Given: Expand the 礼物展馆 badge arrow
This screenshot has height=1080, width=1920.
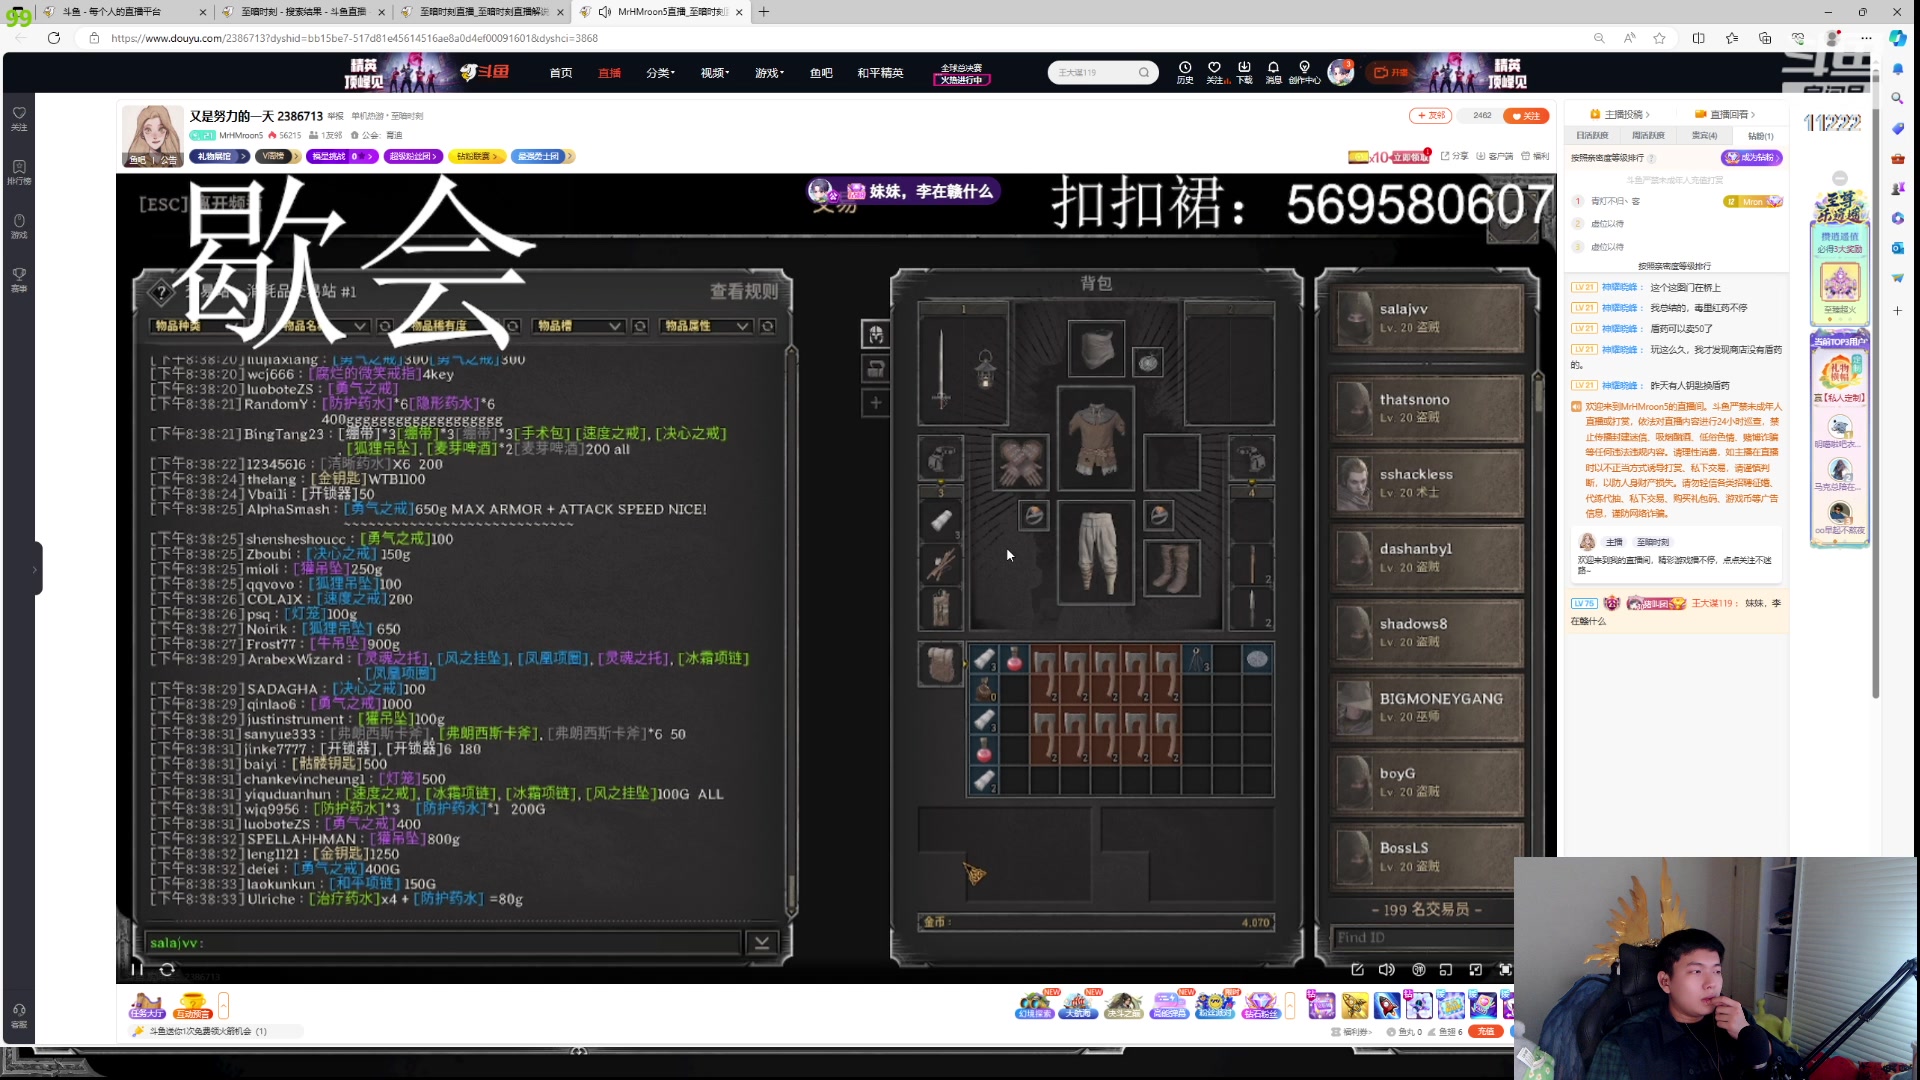Looking at the screenshot, I should [242, 156].
